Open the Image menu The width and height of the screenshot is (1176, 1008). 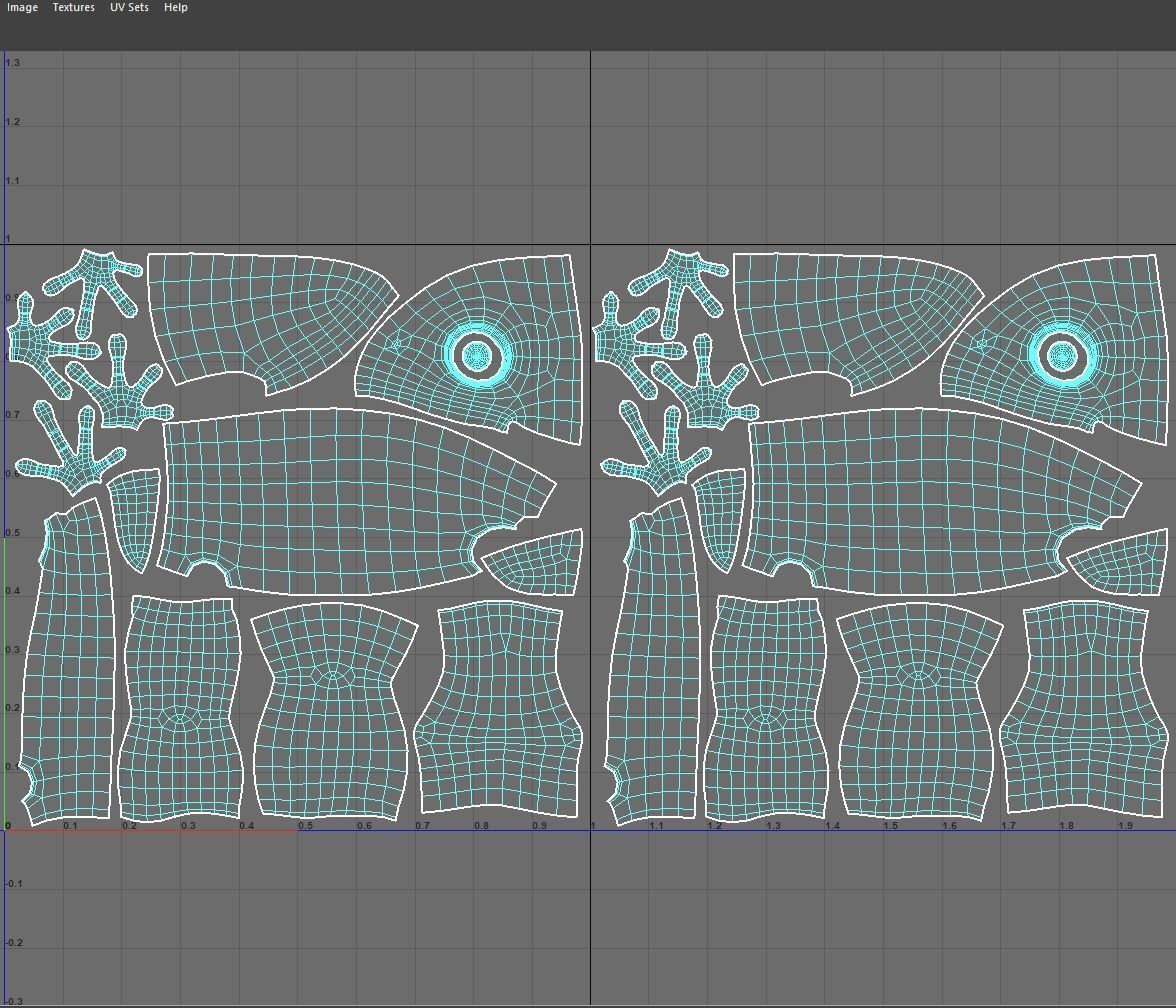pos(22,8)
